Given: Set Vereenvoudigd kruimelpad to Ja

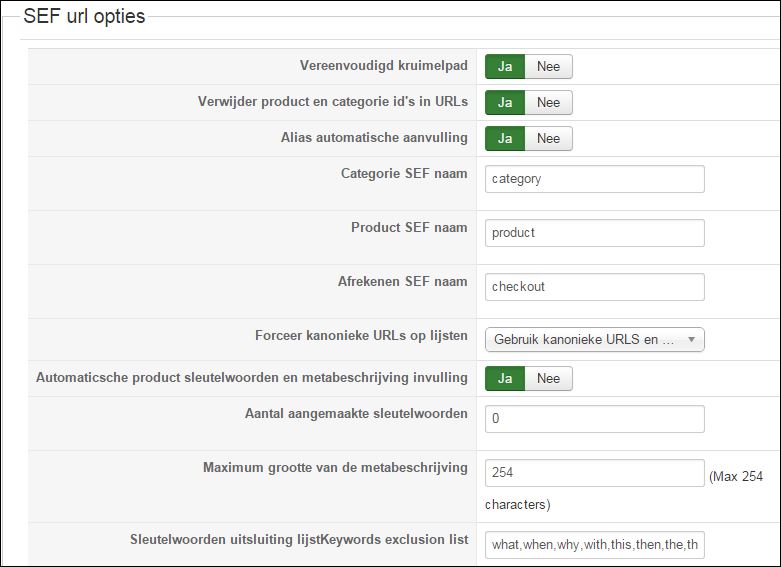Looking at the screenshot, I should (x=505, y=67).
